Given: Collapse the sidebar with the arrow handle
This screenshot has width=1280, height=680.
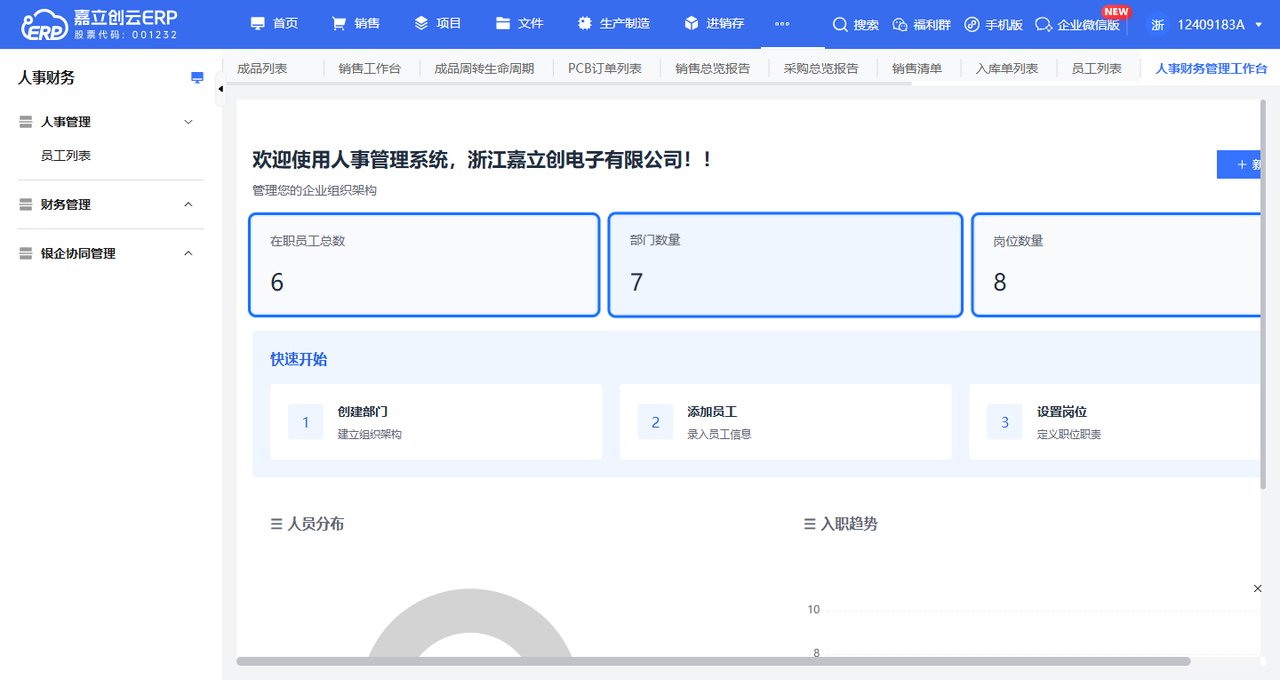Looking at the screenshot, I should [x=220, y=89].
